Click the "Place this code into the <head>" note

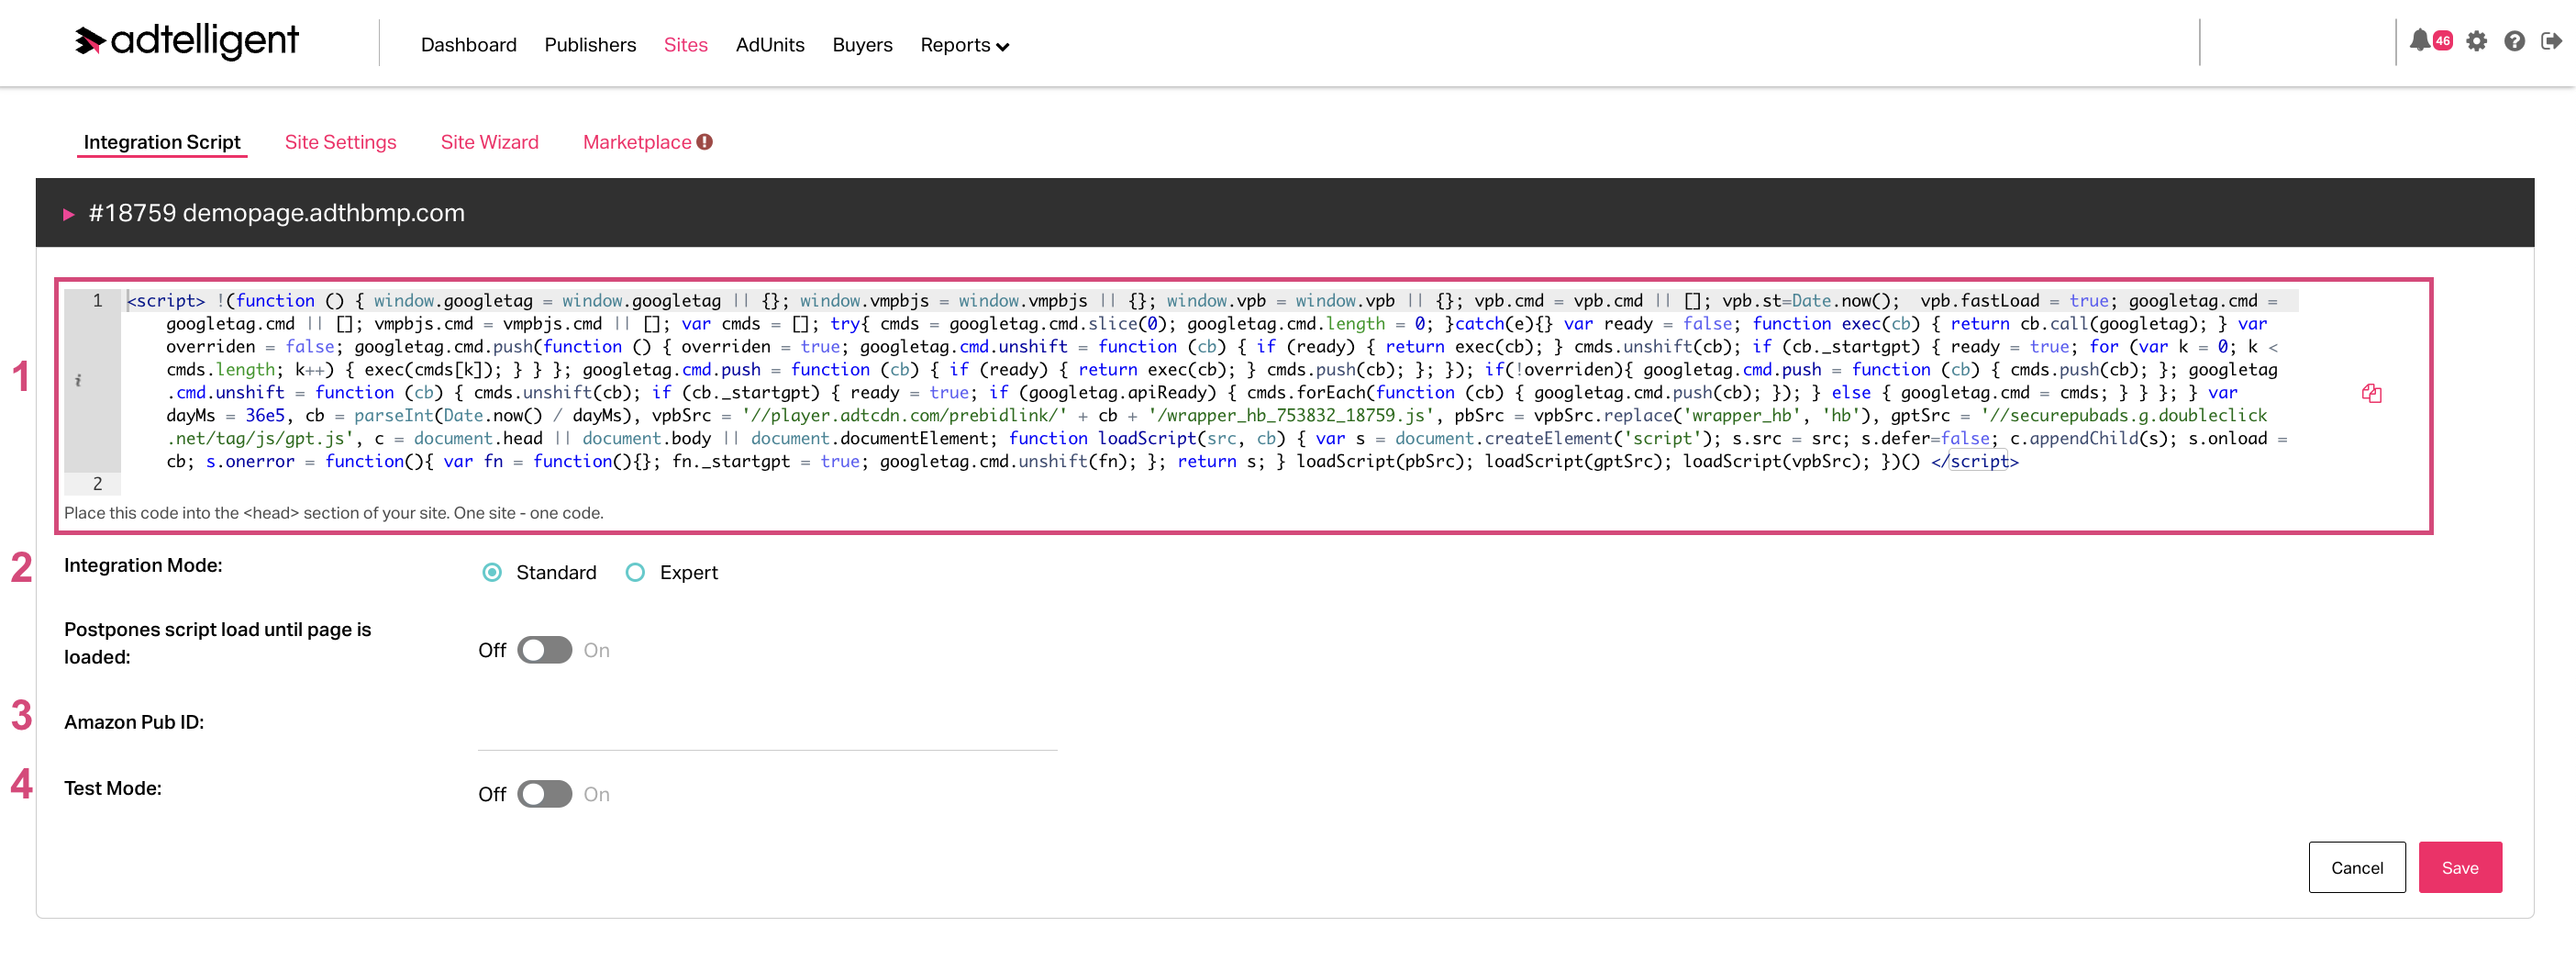pos(334,513)
